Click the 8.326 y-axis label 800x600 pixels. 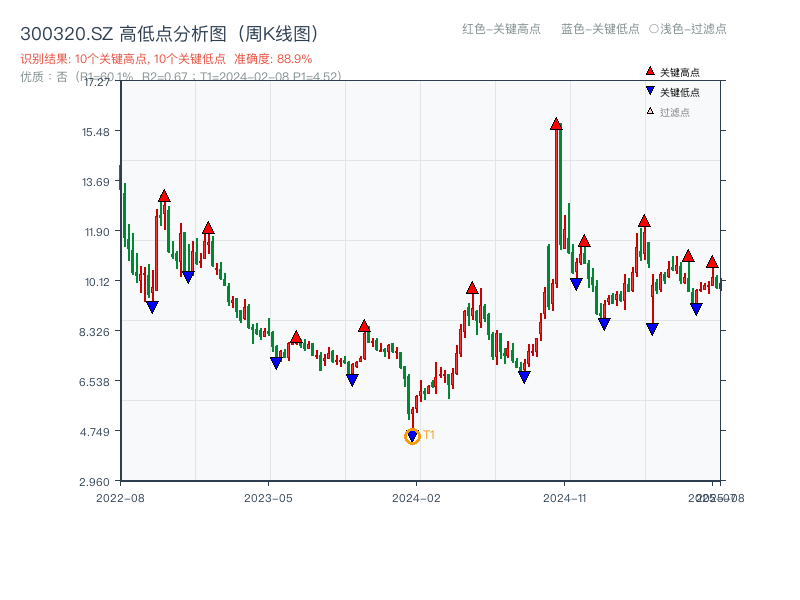click(94, 332)
